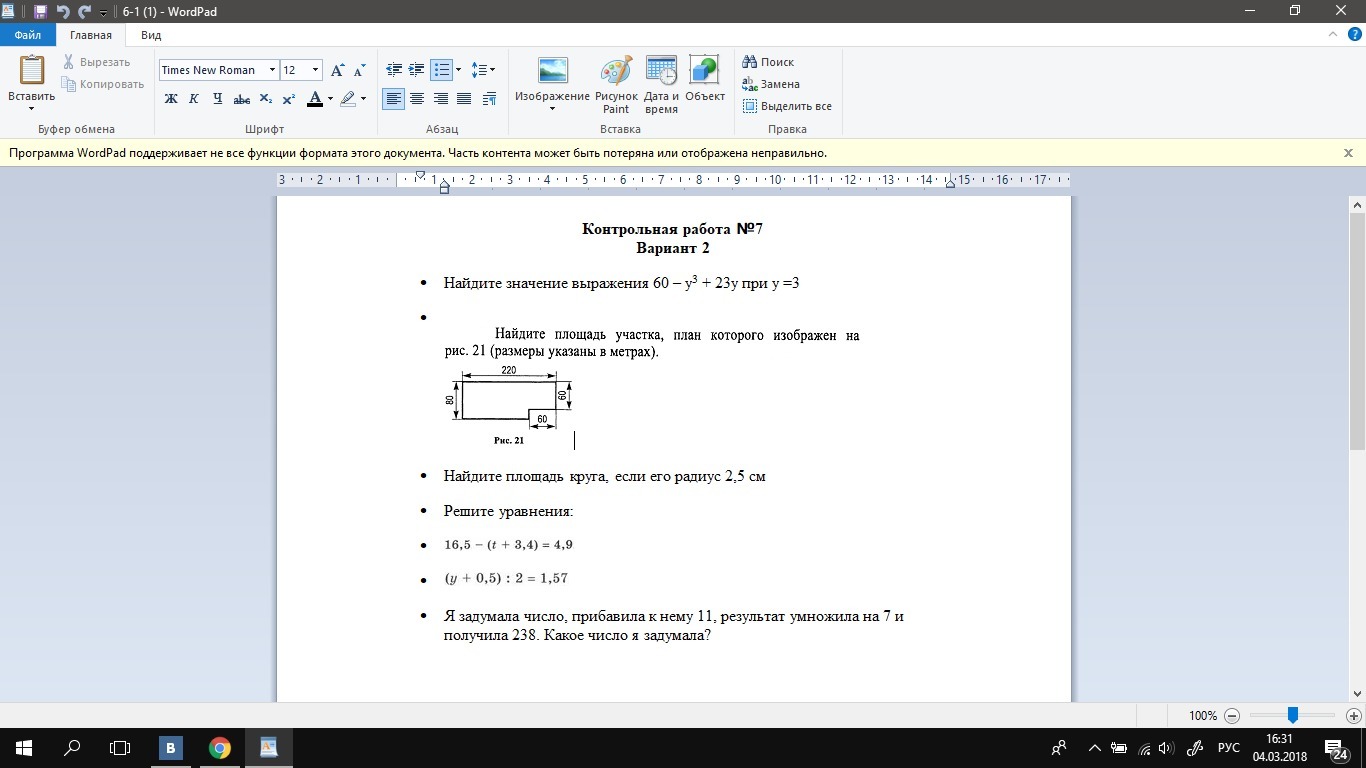Switch to the Главная tab

[x=91, y=35]
